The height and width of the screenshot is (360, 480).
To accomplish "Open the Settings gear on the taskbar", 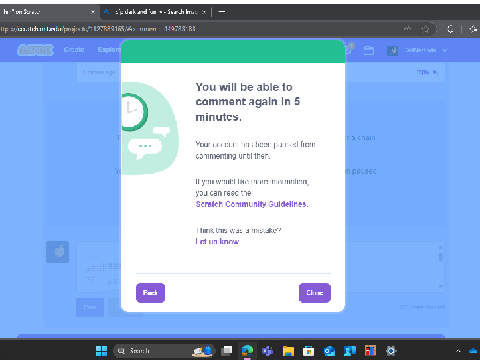I will pyautogui.click(x=391, y=351).
